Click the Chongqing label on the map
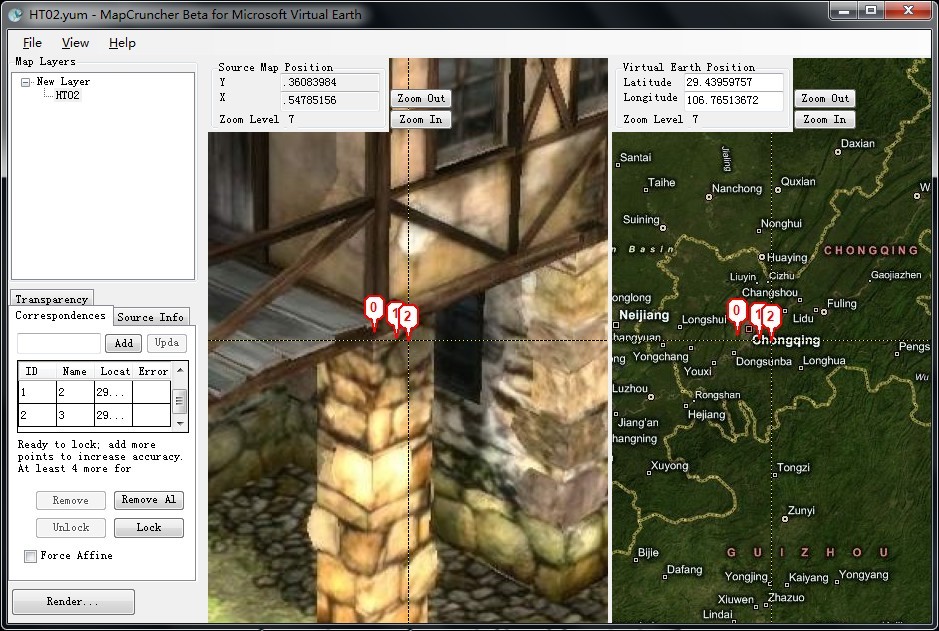This screenshot has width=939, height=631. point(786,340)
